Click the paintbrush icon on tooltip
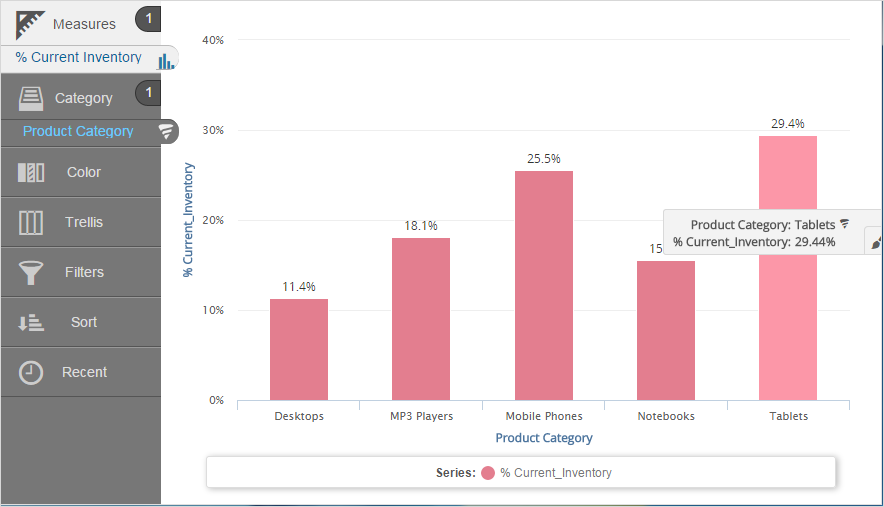This screenshot has width=884, height=507. (x=875, y=242)
